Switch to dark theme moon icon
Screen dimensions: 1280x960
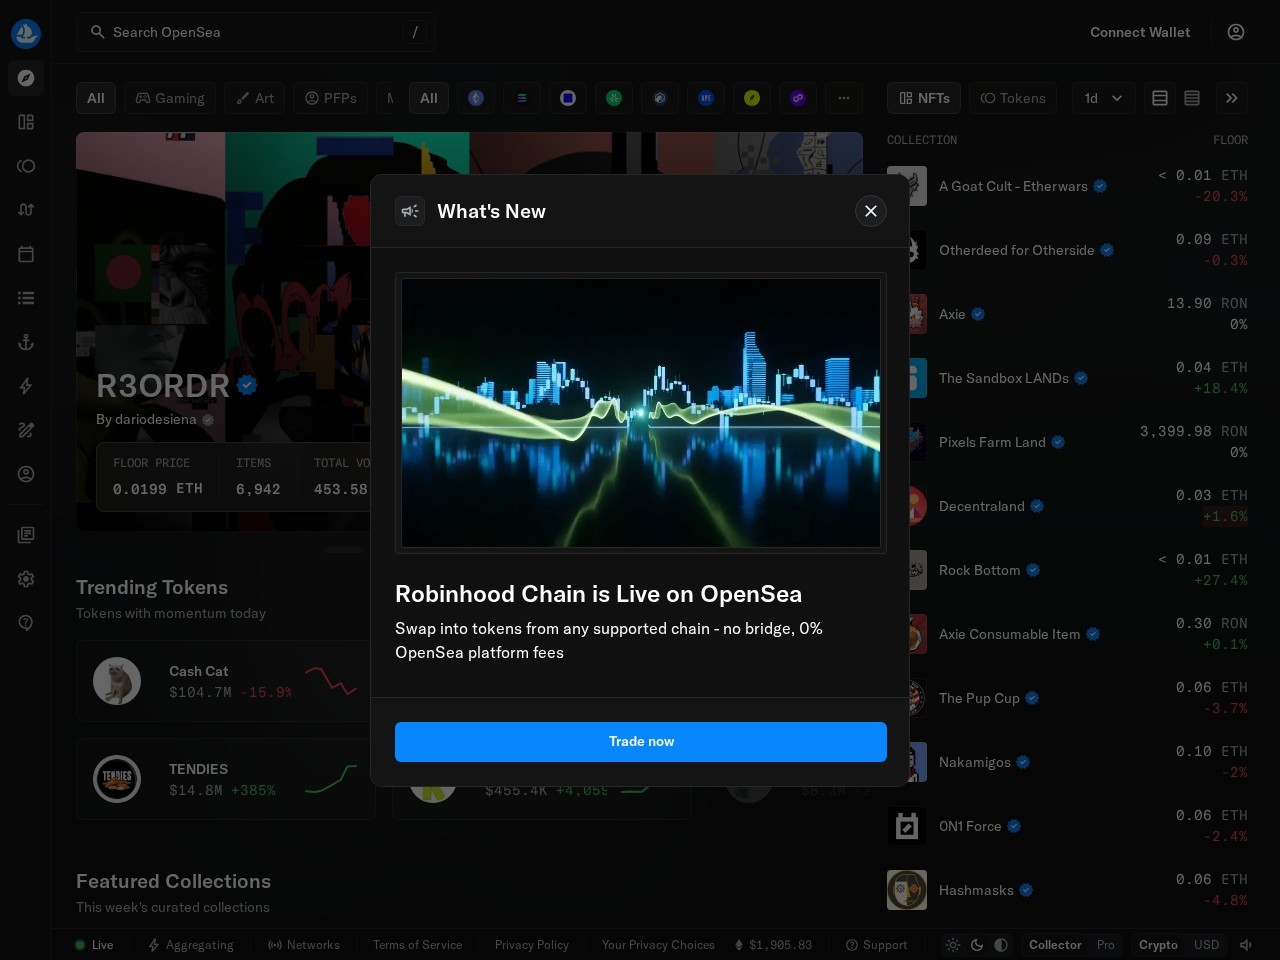977,945
